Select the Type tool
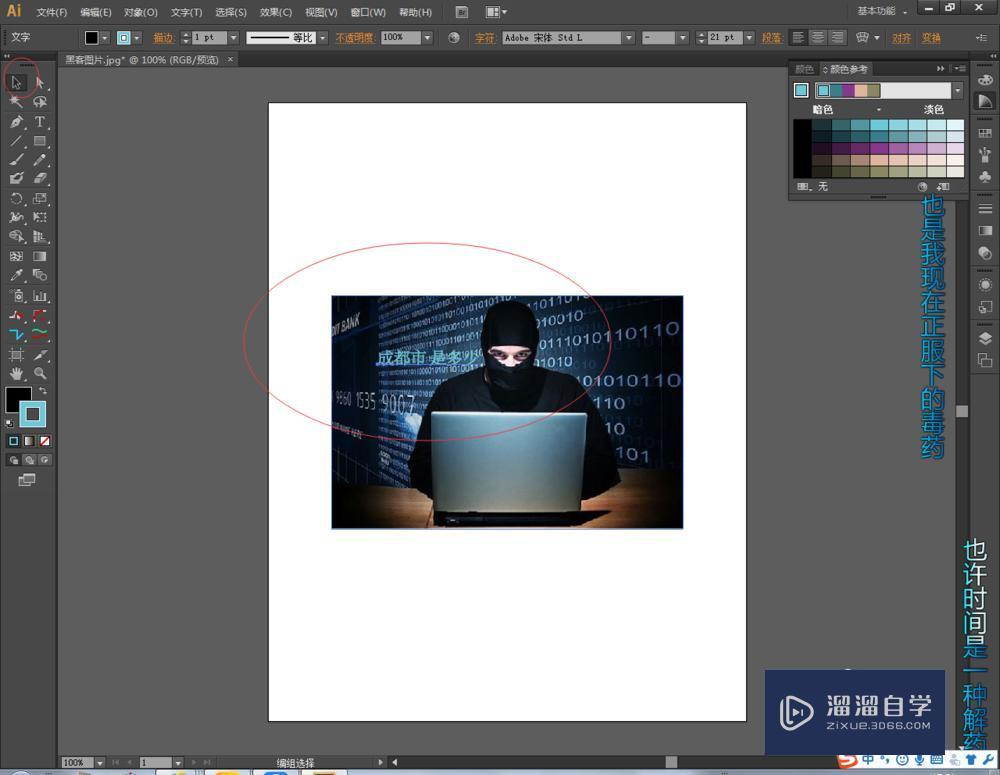 (x=40, y=122)
